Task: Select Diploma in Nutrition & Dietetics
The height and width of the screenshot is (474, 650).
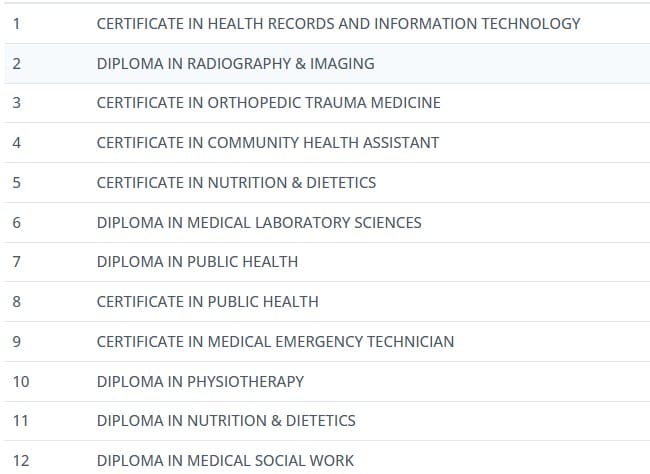Action: click(x=226, y=421)
